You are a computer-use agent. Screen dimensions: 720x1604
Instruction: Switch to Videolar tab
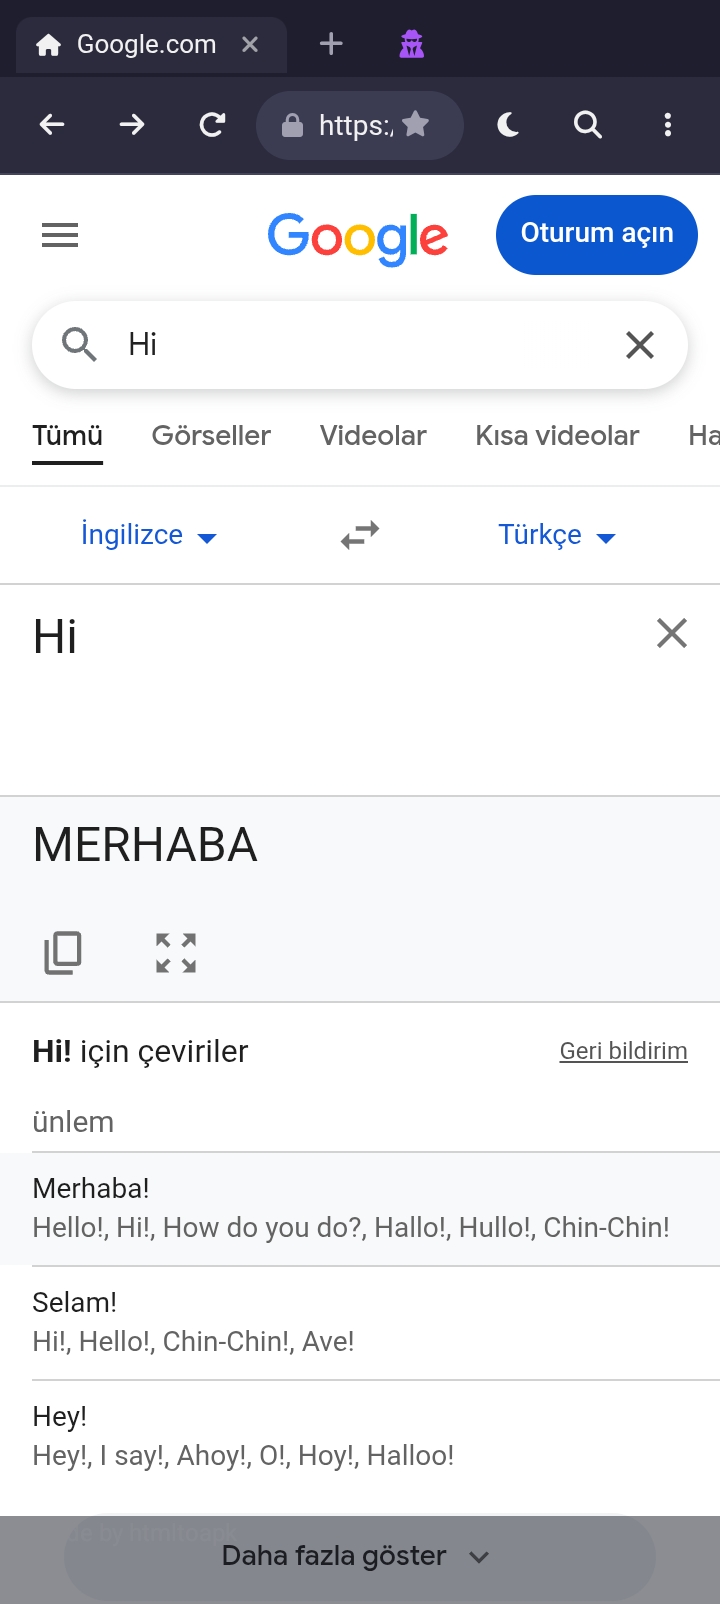(x=373, y=436)
